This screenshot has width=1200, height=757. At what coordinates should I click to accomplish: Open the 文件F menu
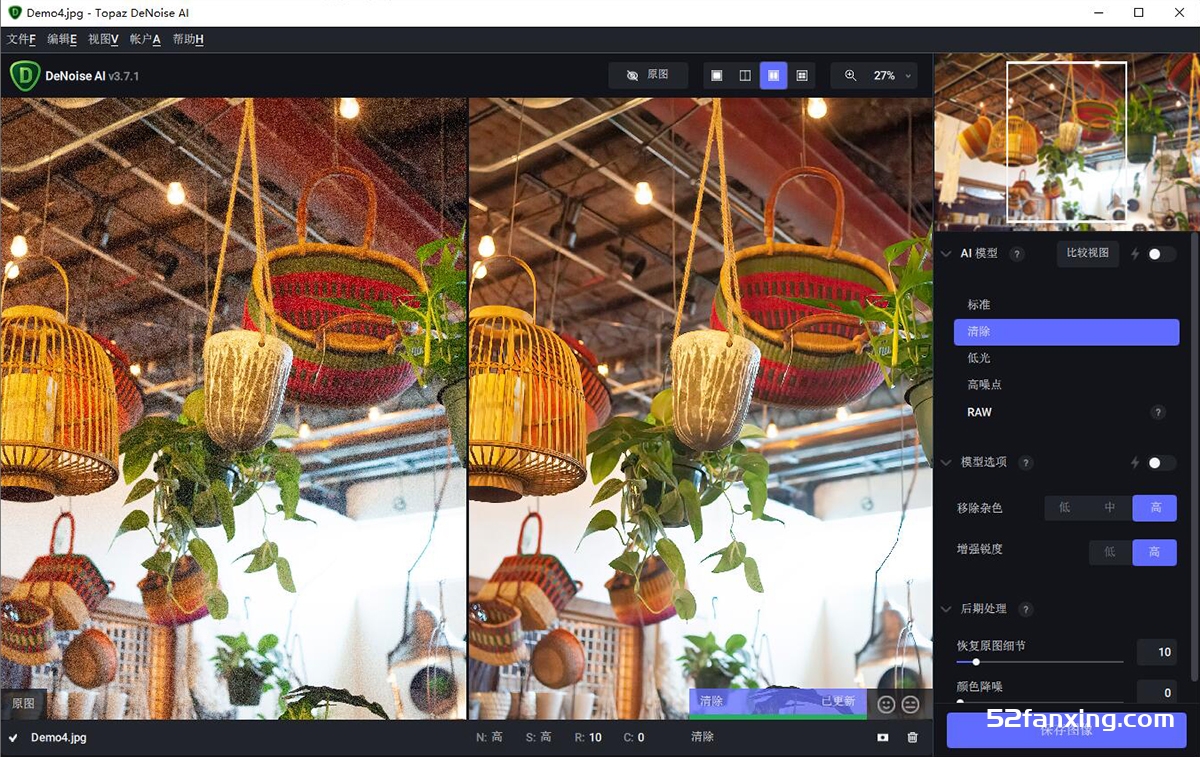pyautogui.click(x=21, y=39)
